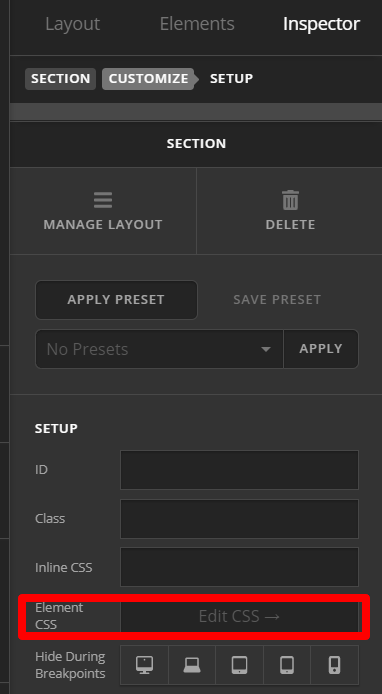Open the Edit CSS editor link
Image resolution: width=382 pixels, height=694 pixels.
(239, 617)
